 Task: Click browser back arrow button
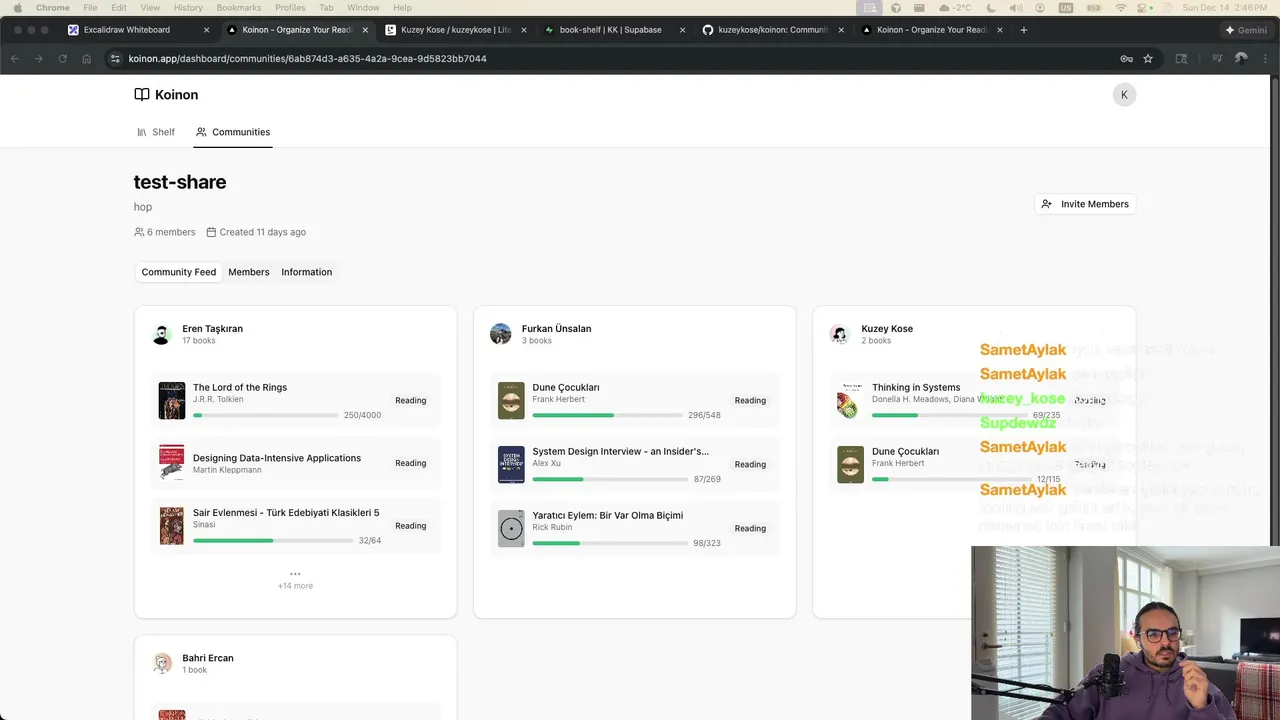pos(15,59)
